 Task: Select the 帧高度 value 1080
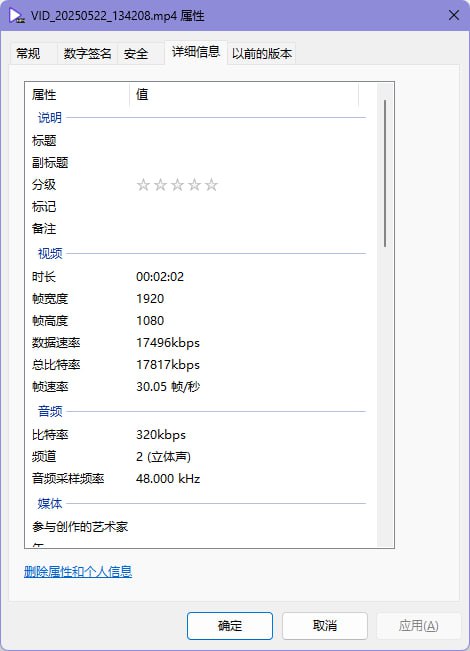tap(150, 321)
